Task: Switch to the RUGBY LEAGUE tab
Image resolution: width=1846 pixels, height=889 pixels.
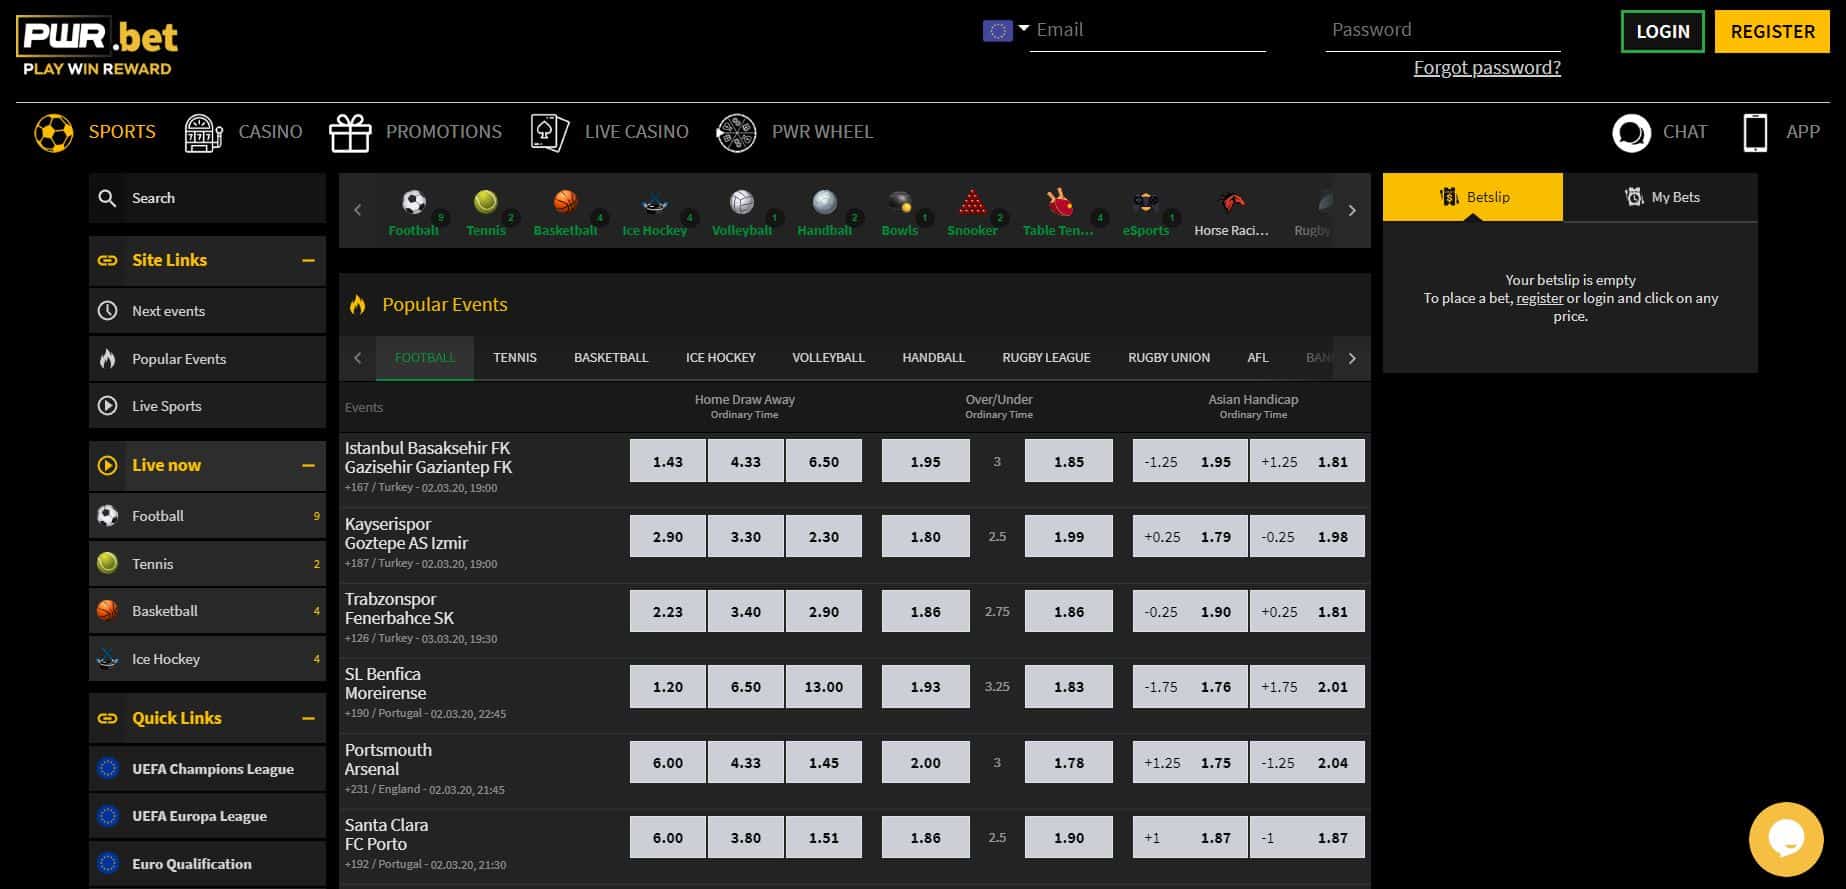Action: click(x=1046, y=358)
